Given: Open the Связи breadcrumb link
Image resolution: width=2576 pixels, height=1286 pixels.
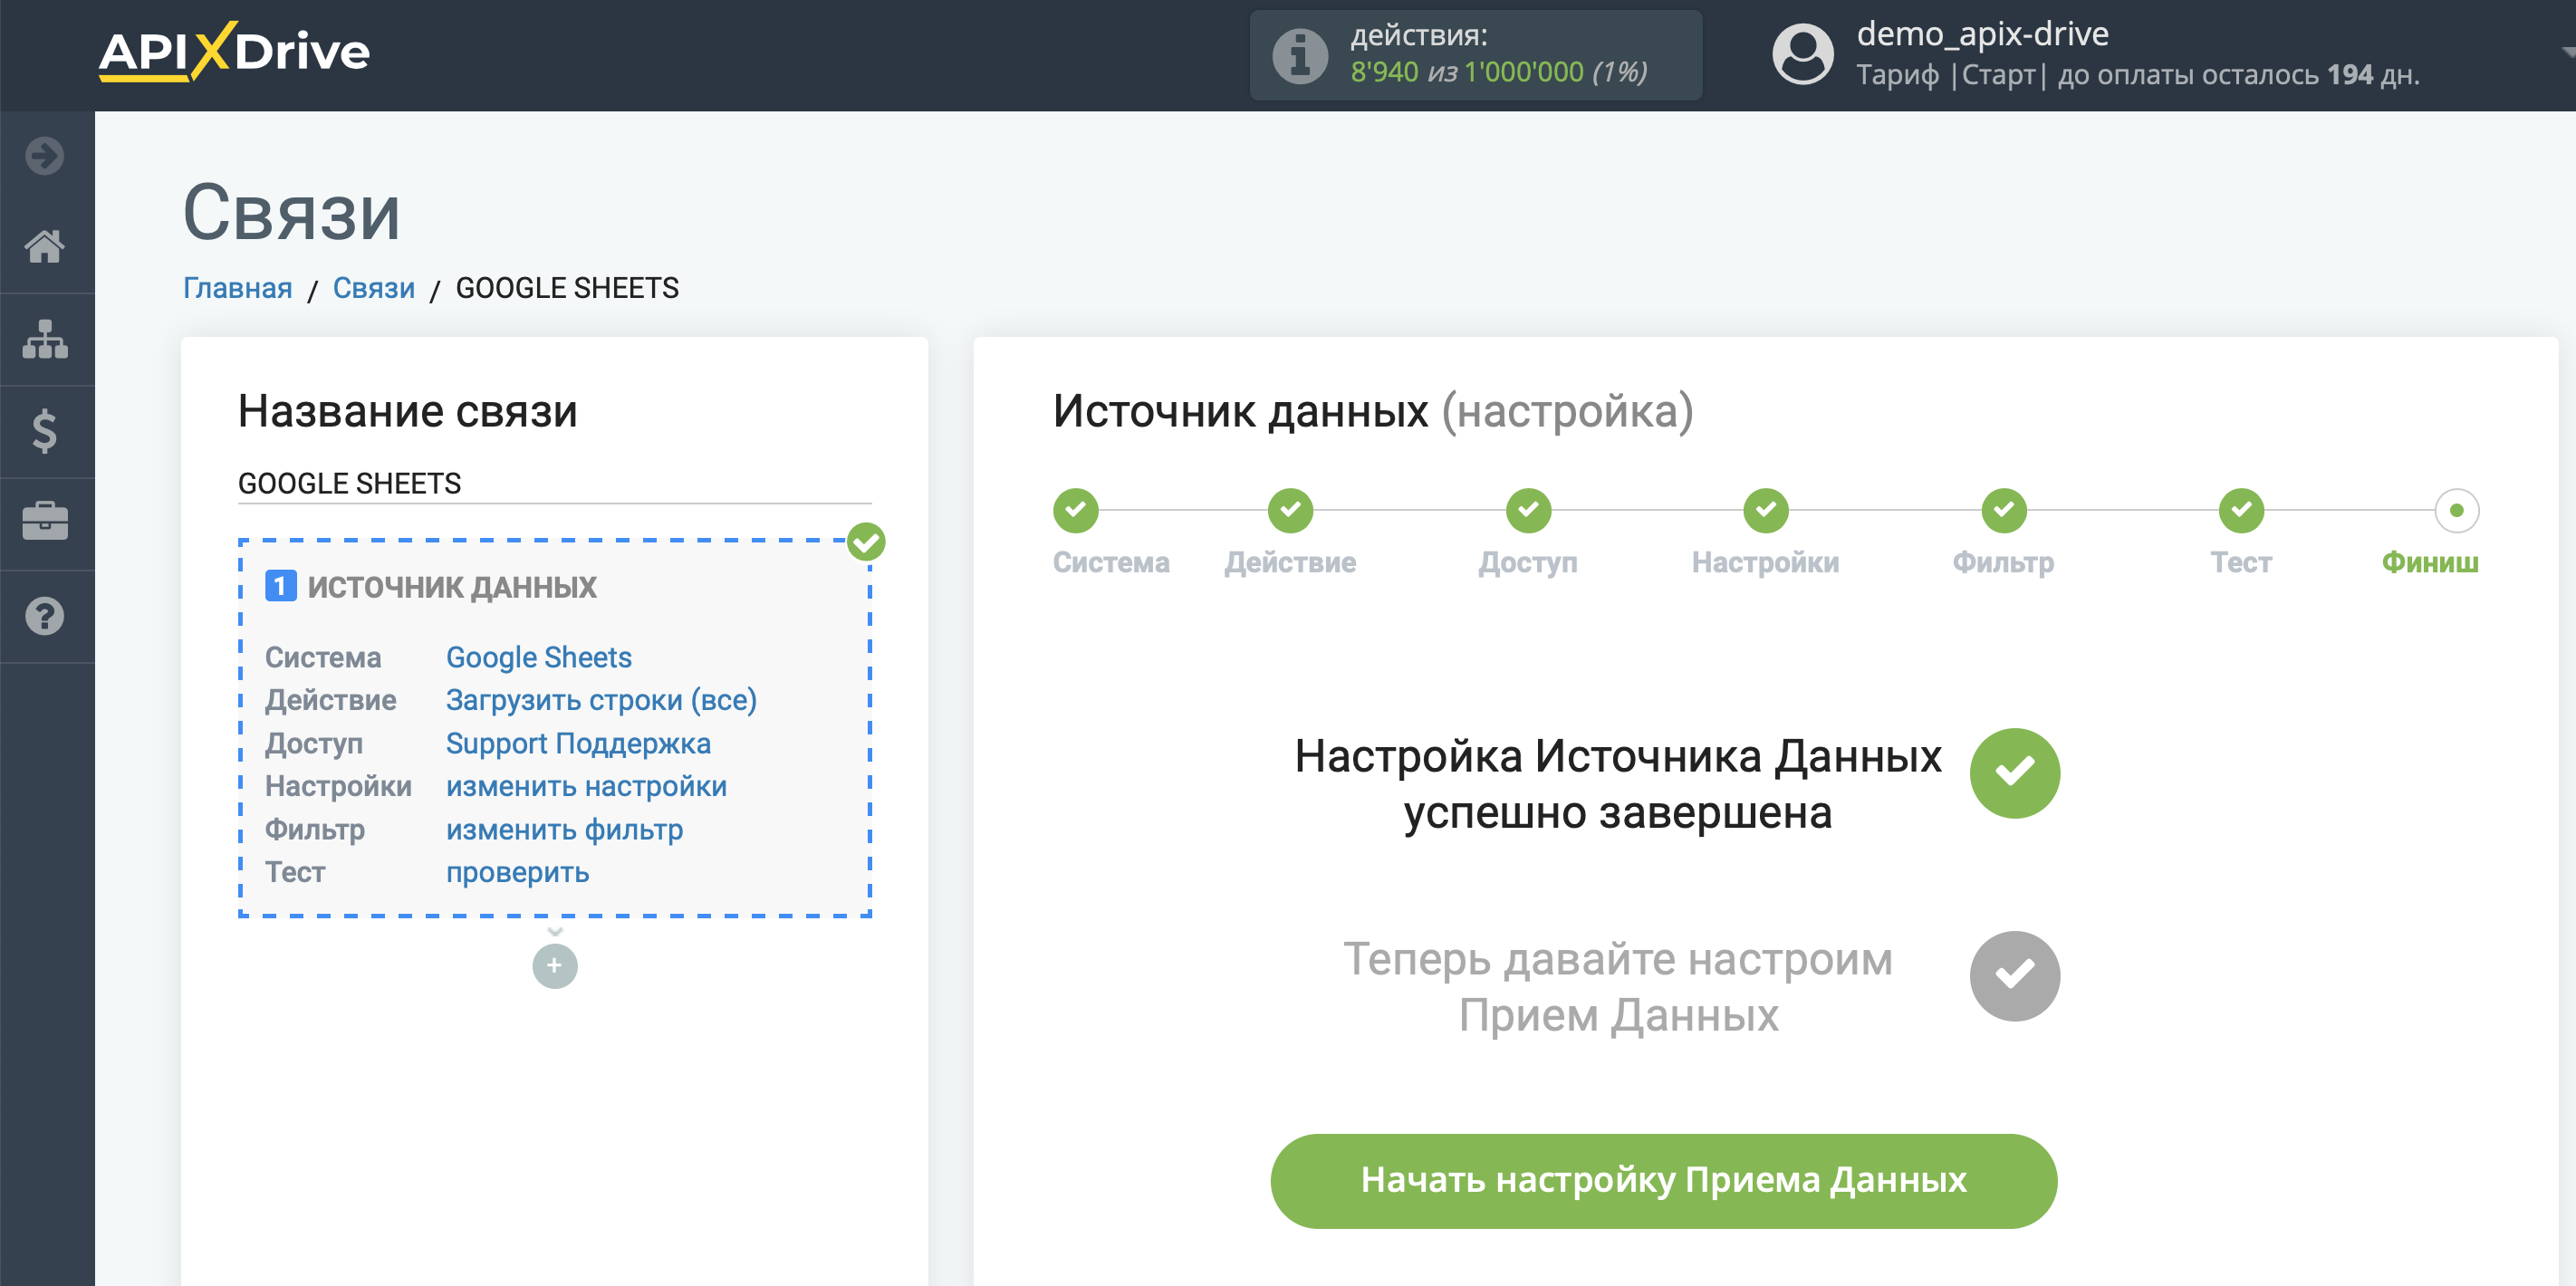Looking at the screenshot, I should [373, 288].
